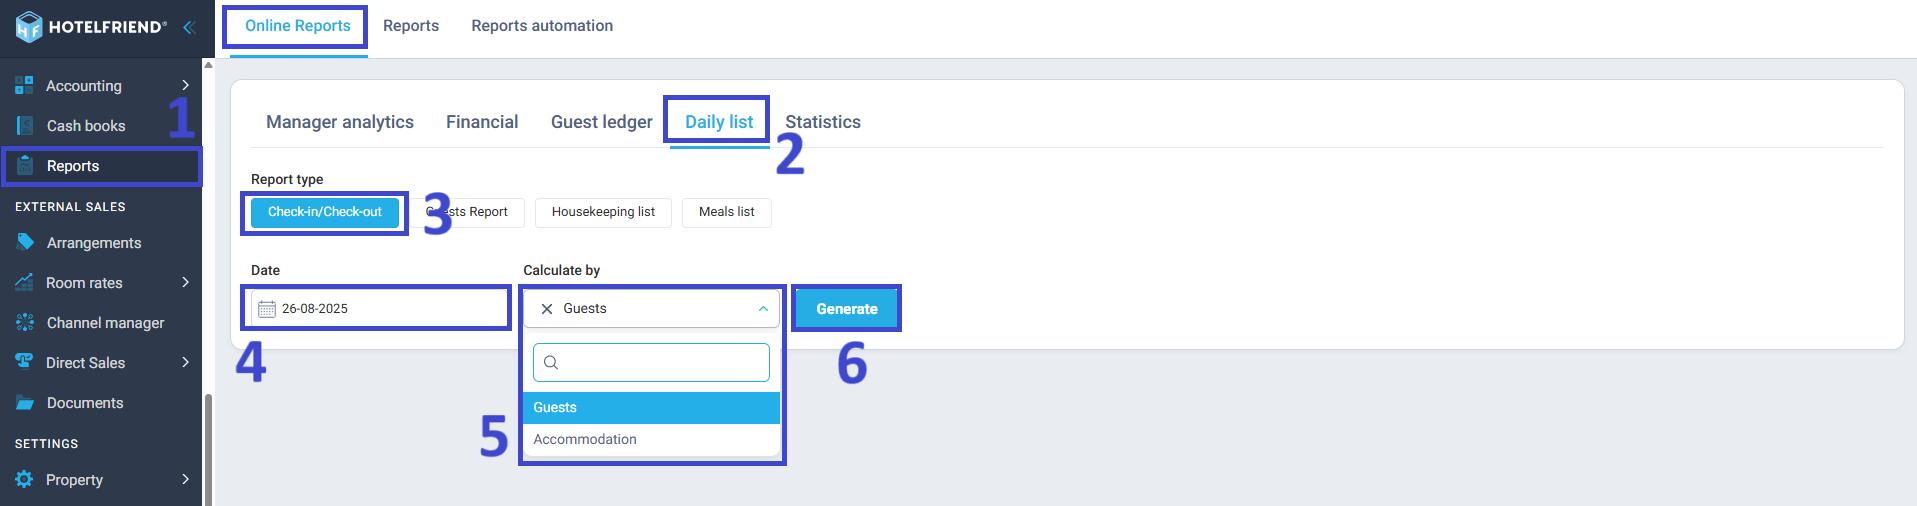Click the HotelFriend logo icon

29,27
